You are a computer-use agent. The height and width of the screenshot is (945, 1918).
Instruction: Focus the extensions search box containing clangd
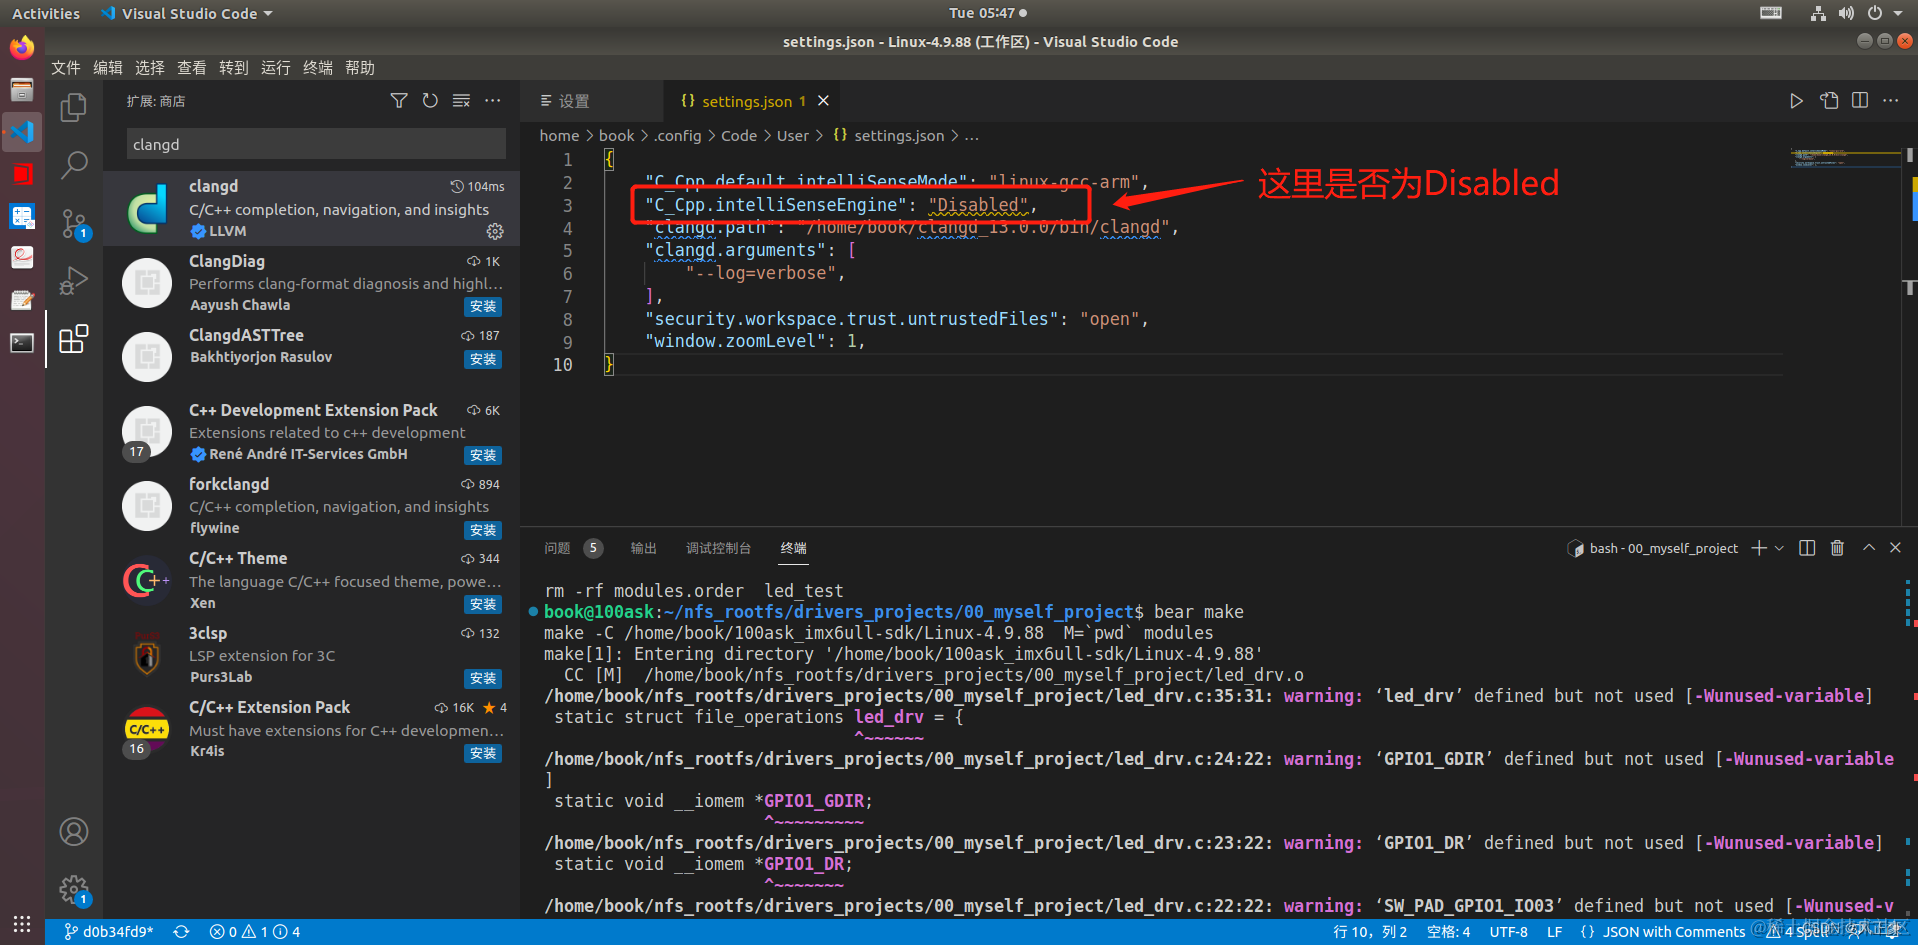316,144
